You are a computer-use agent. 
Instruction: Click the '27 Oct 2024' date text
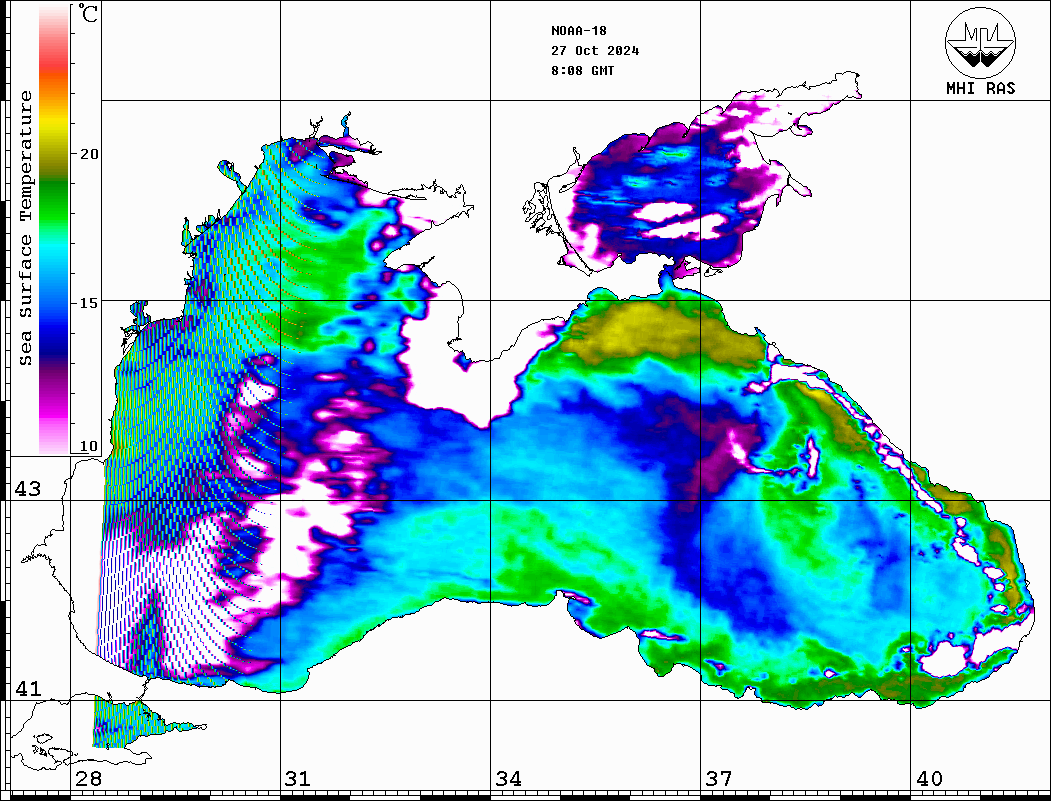pos(595,51)
